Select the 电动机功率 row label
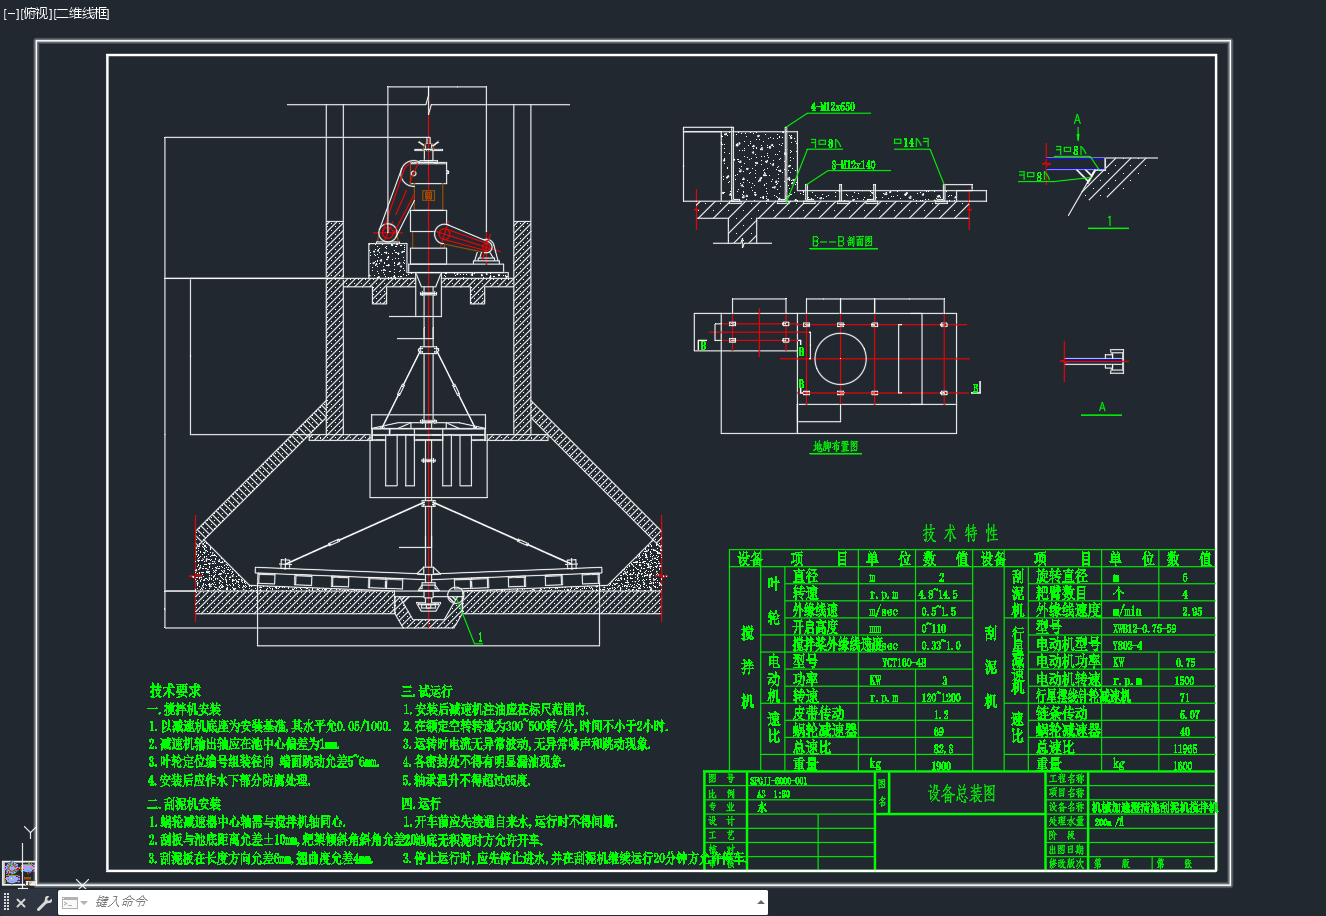1326x916 pixels. pyautogui.click(x=1068, y=662)
